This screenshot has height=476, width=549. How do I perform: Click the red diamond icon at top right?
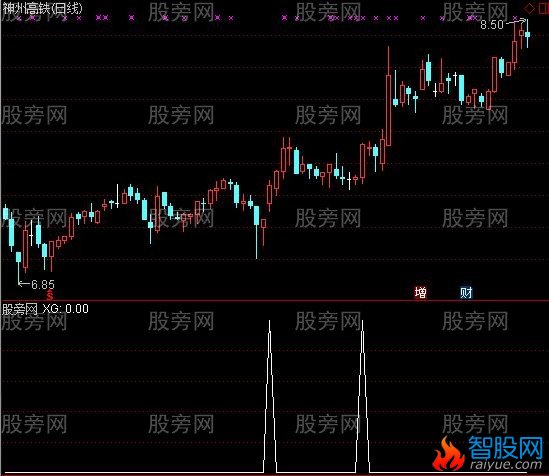pos(529,8)
